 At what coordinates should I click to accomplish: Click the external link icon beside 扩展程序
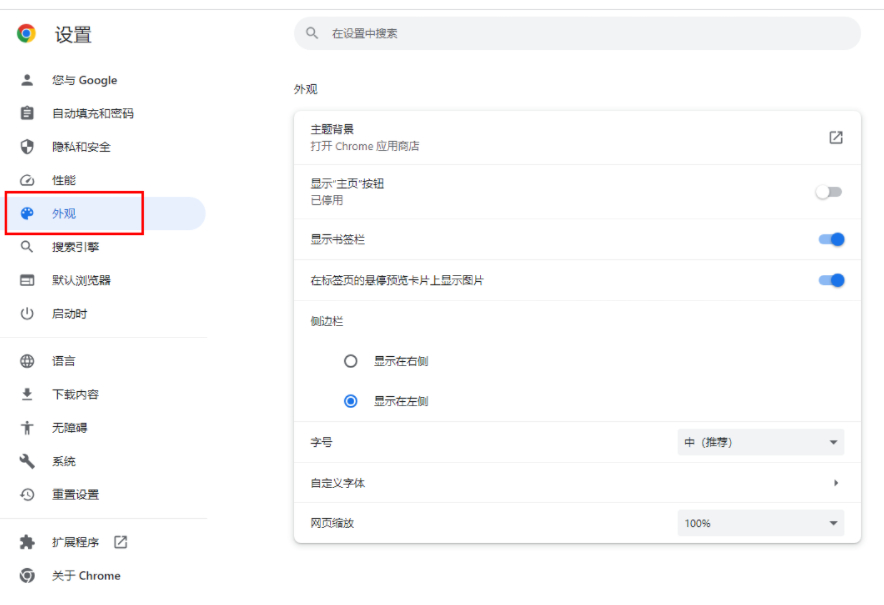click(x=121, y=542)
